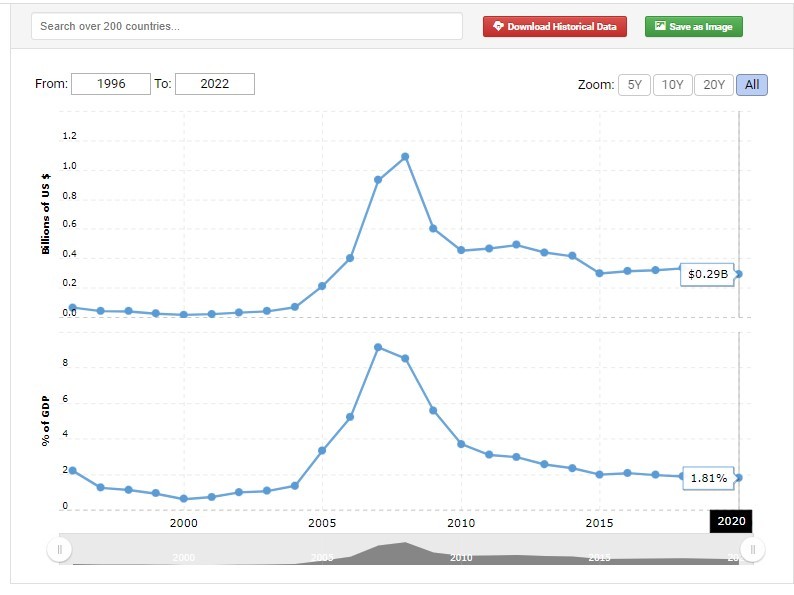Click the Billions of US $ axis title

click(x=46, y=213)
